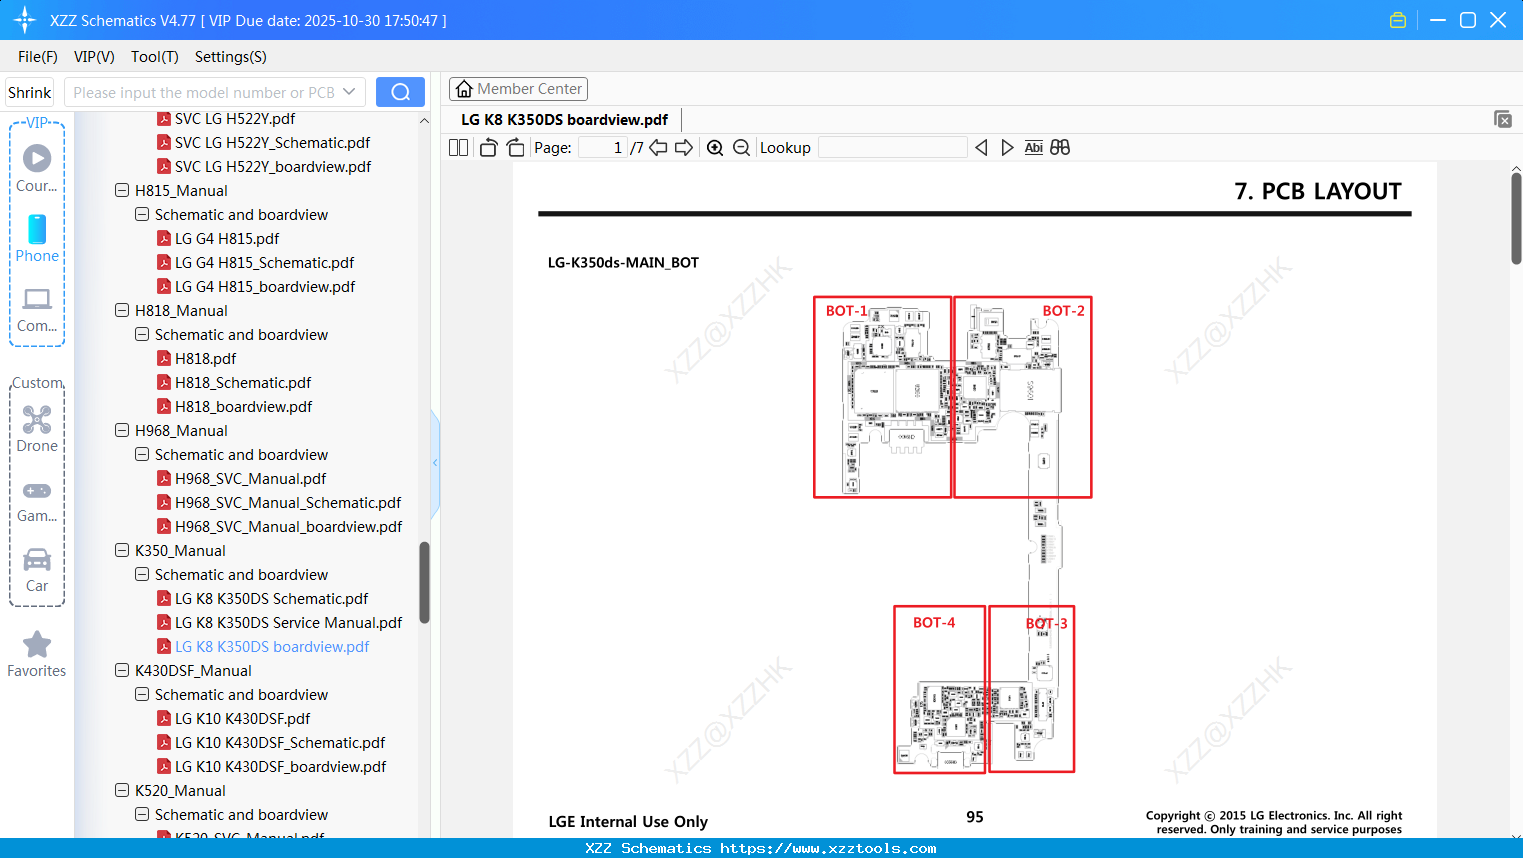The image size is (1523, 858).
Task: Collapse Schematic and boardview under H815_Manual
Action: (142, 214)
